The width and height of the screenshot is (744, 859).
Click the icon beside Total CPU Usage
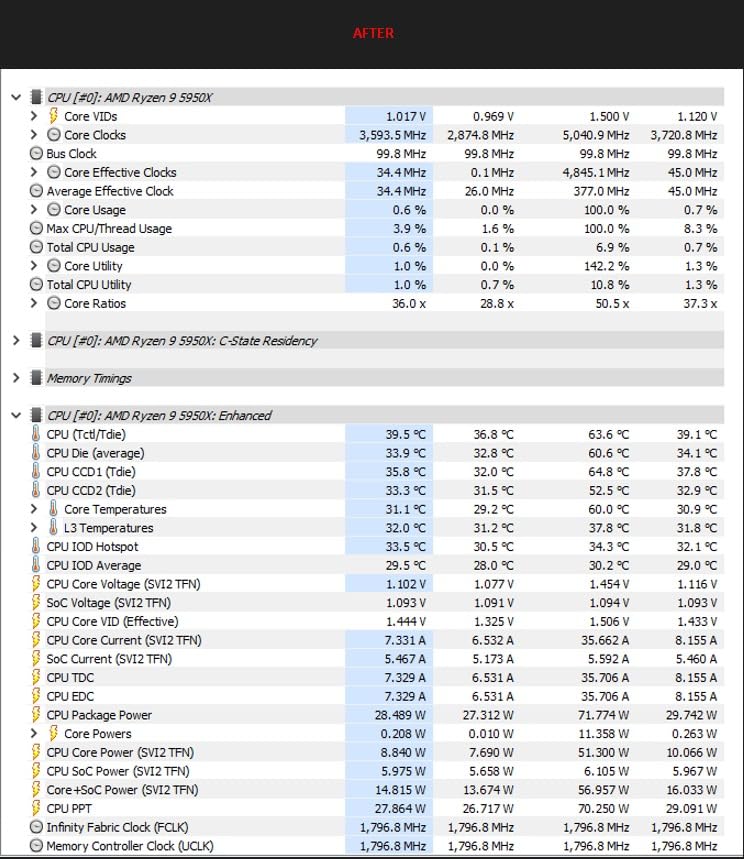36,247
